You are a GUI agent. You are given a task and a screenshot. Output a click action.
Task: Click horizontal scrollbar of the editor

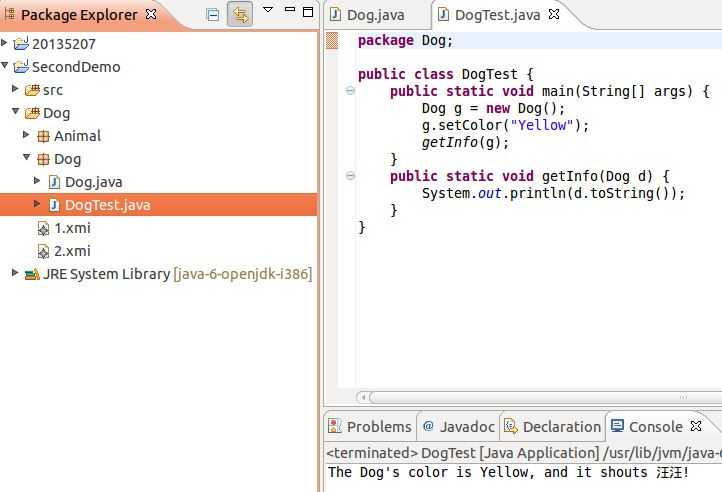tap(546, 397)
